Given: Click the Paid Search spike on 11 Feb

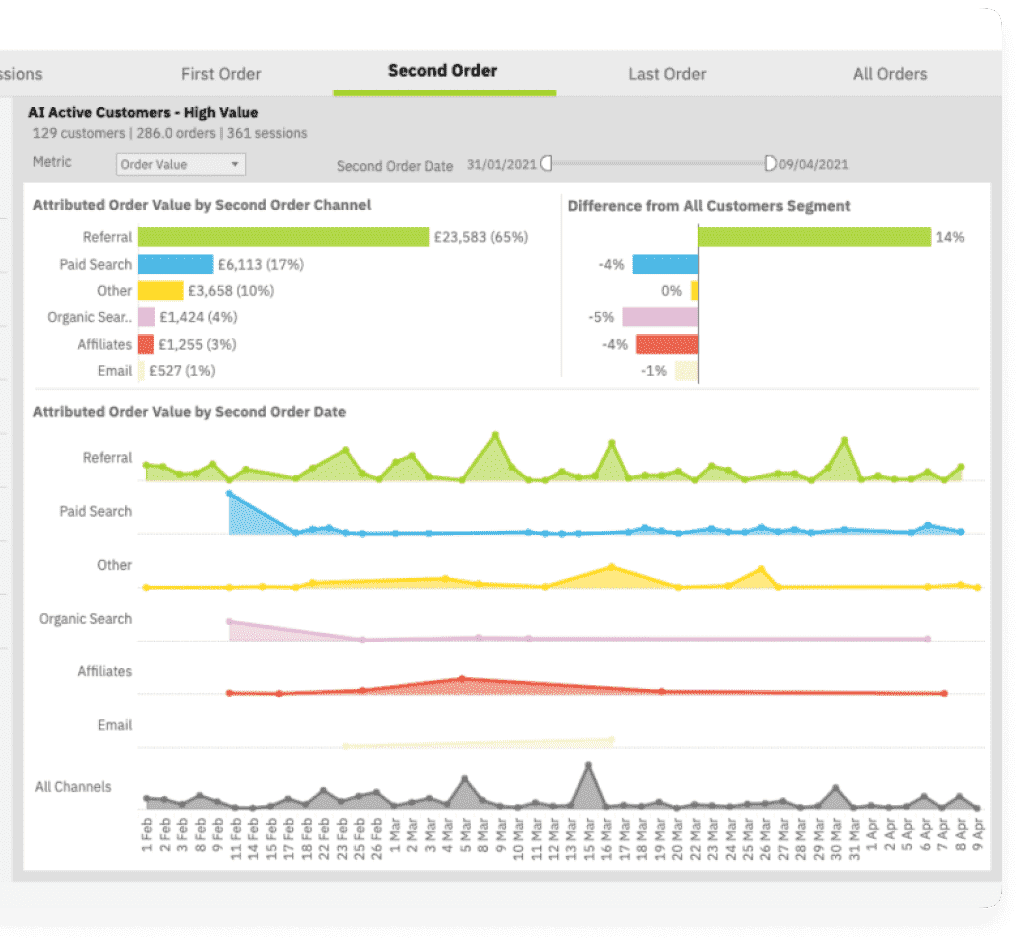Looking at the screenshot, I should [x=229, y=494].
